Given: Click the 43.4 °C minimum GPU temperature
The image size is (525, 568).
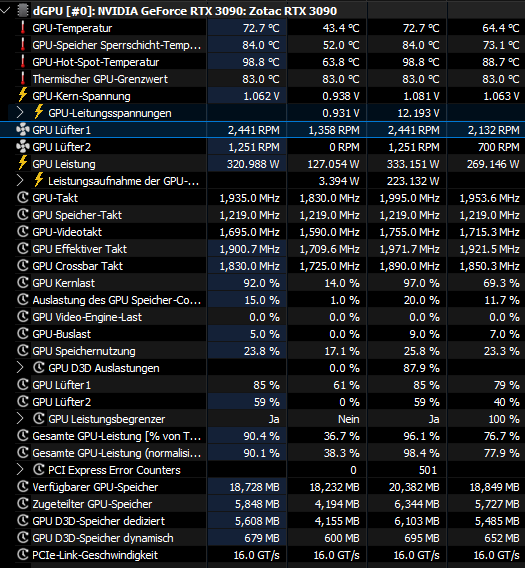Looking at the screenshot, I should point(341,28).
